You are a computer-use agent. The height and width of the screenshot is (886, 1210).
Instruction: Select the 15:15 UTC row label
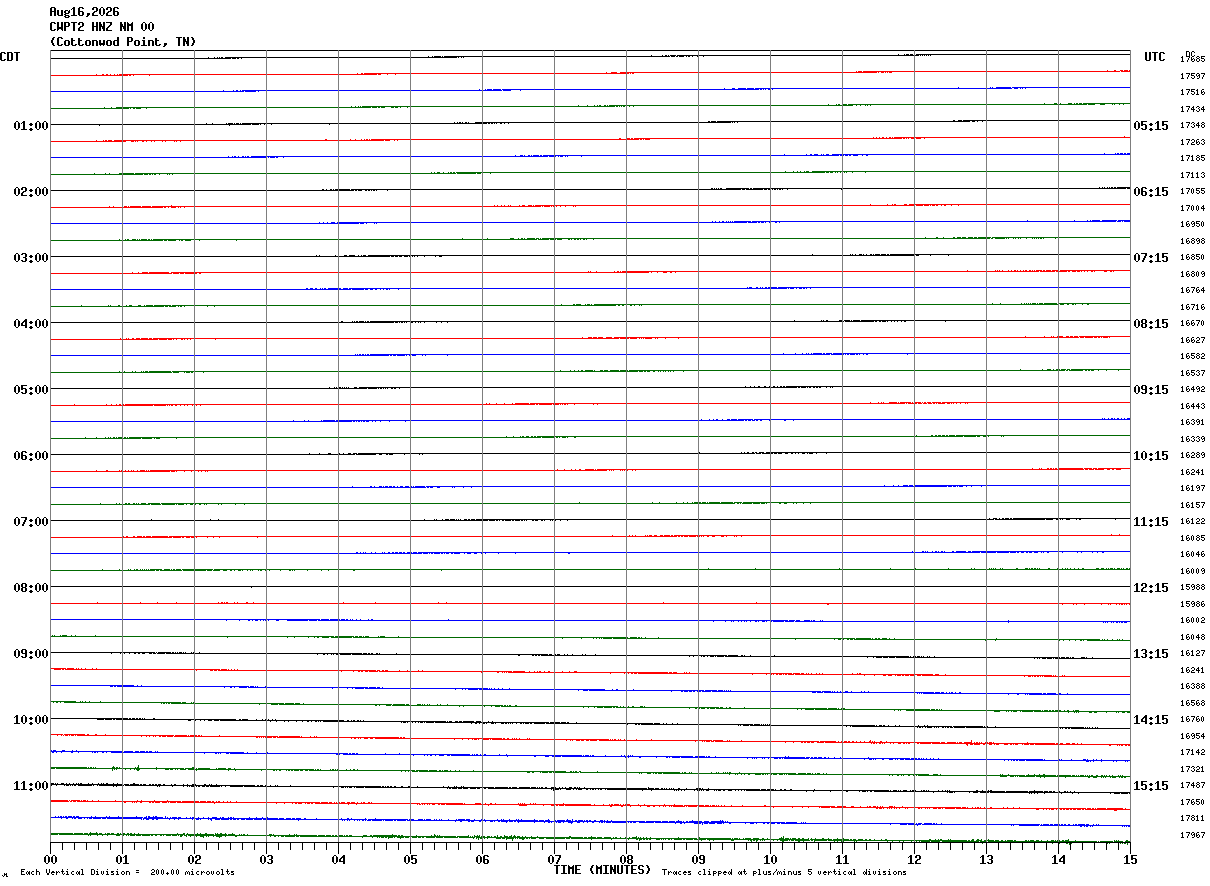click(1151, 785)
